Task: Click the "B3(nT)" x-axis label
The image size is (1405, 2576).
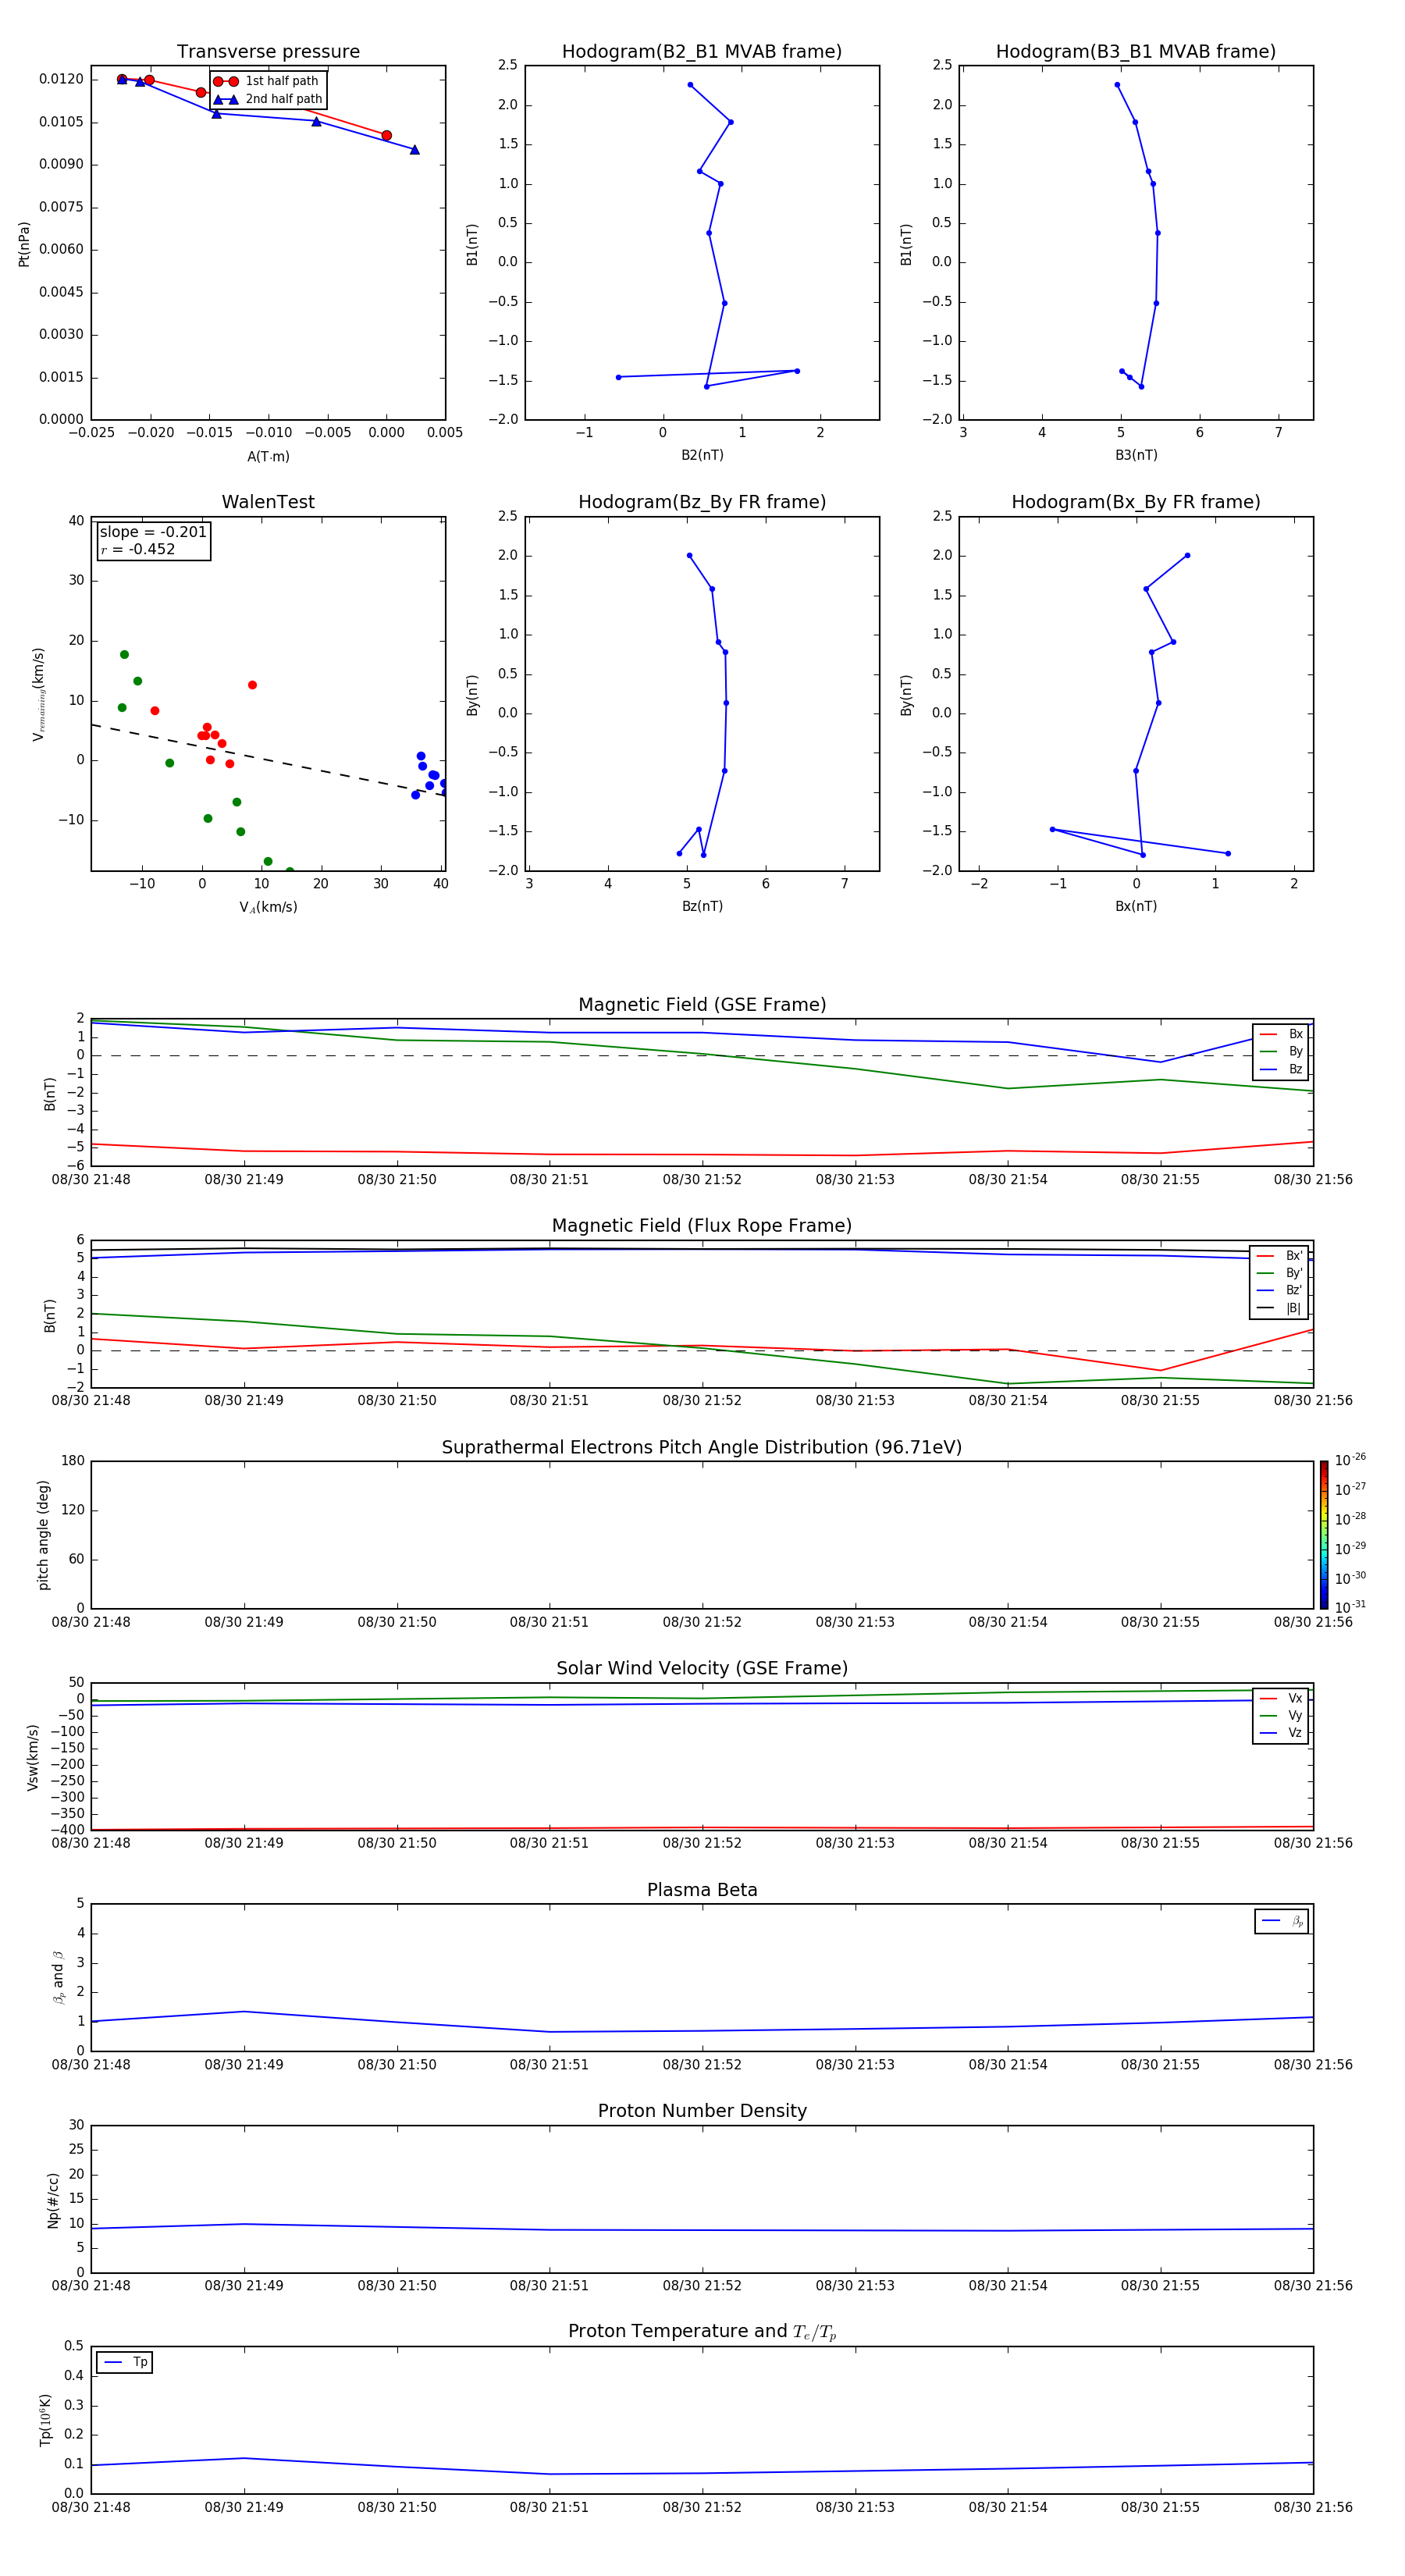Action: point(1136,455)
